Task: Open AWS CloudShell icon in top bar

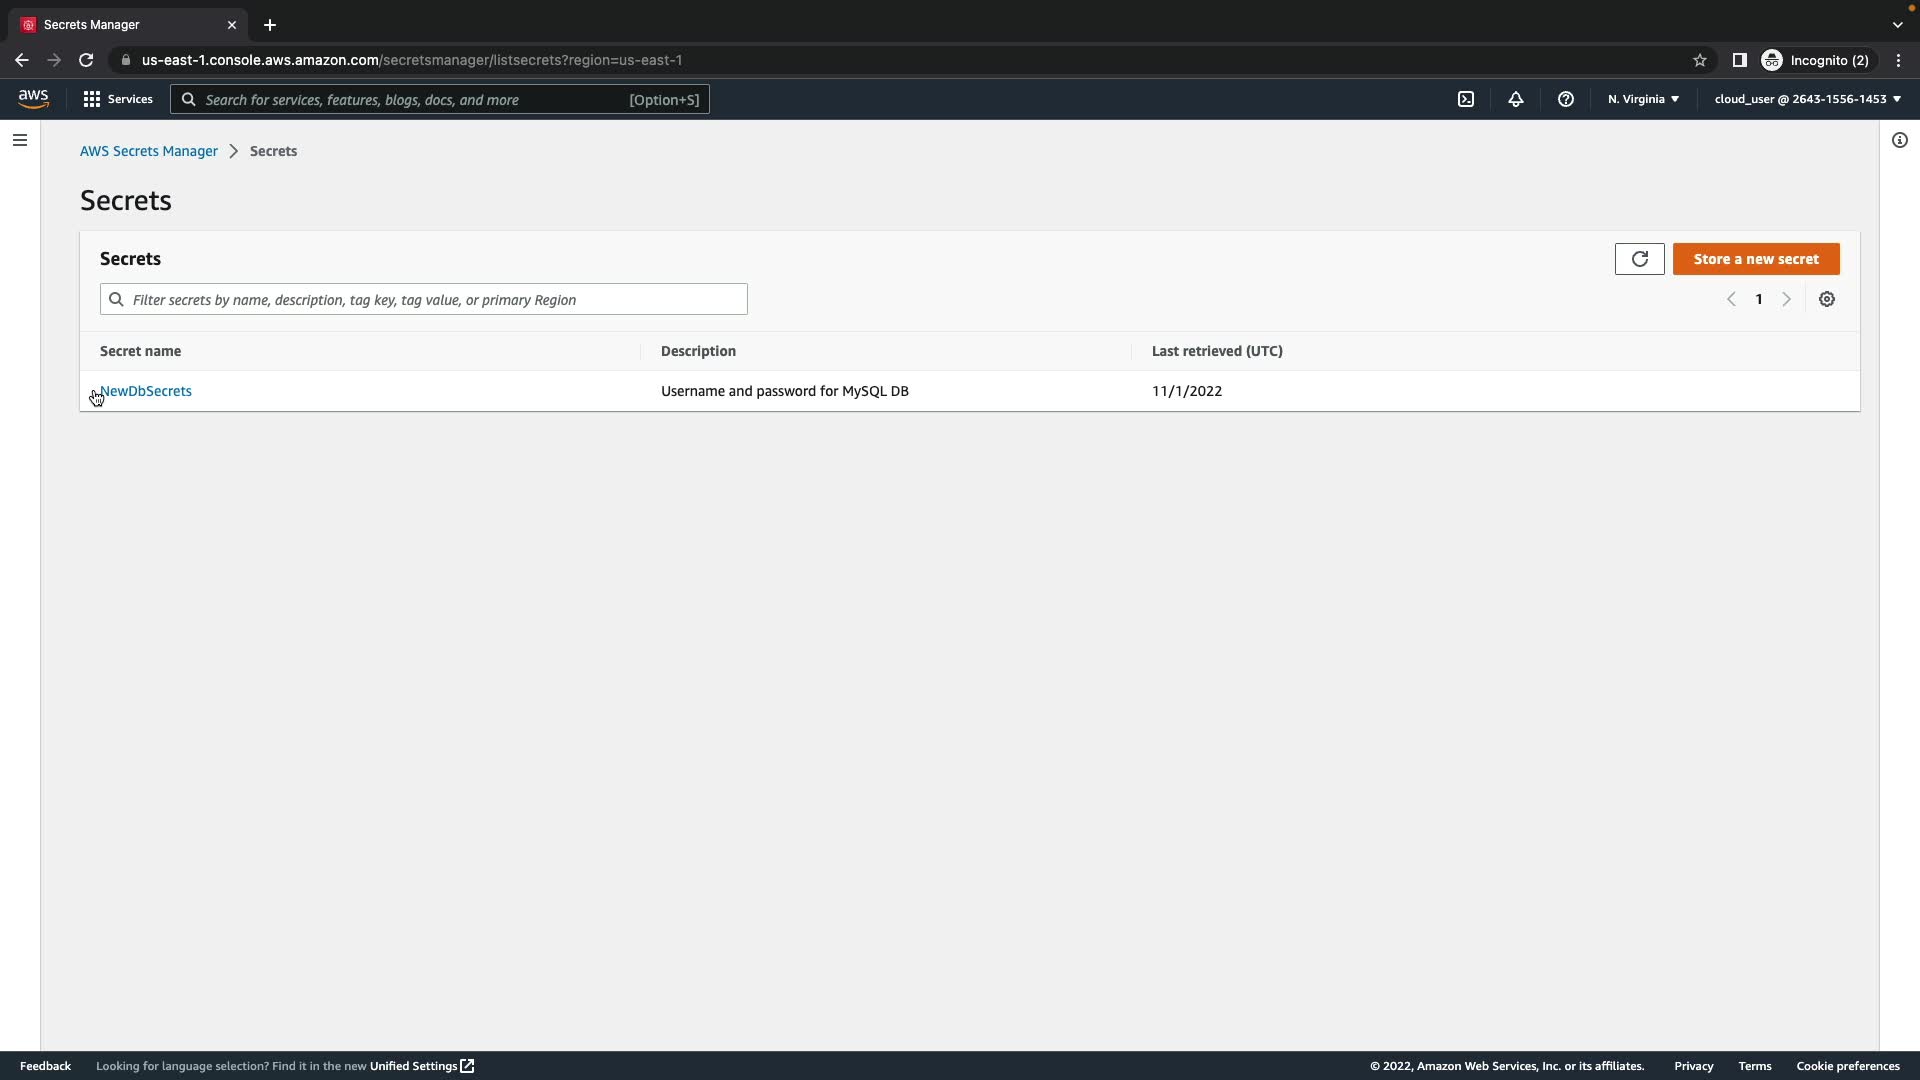Action: click(x=1466, y=99)
